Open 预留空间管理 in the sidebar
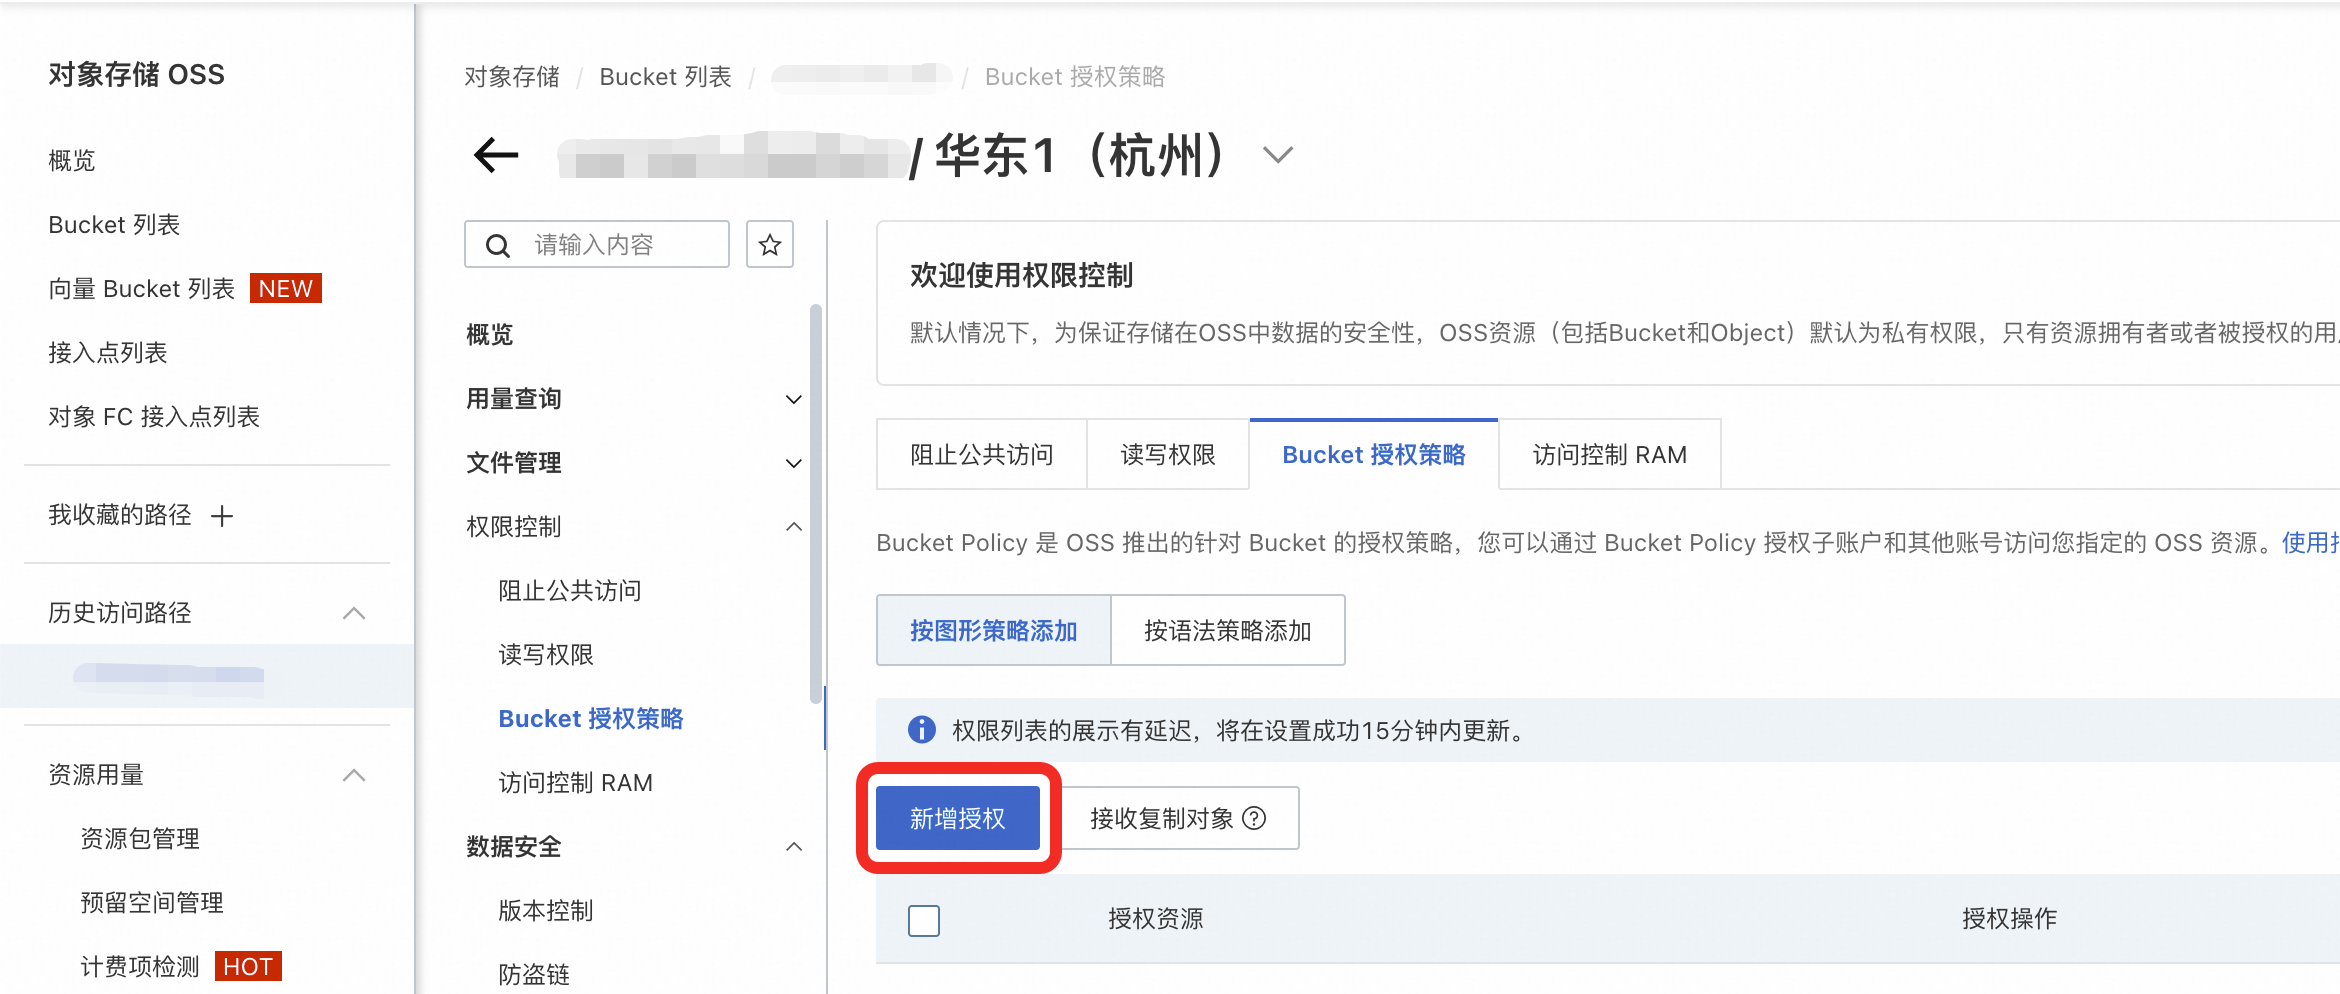The height and width of the screenshot is (994, 2340). [x=152, y=903]
